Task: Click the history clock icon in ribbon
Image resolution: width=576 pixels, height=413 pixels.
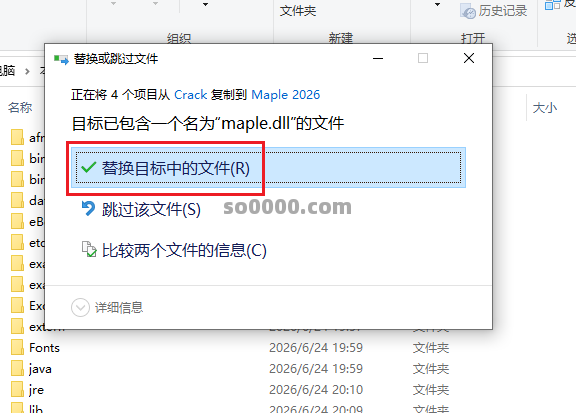Action: tap(468, 11)
